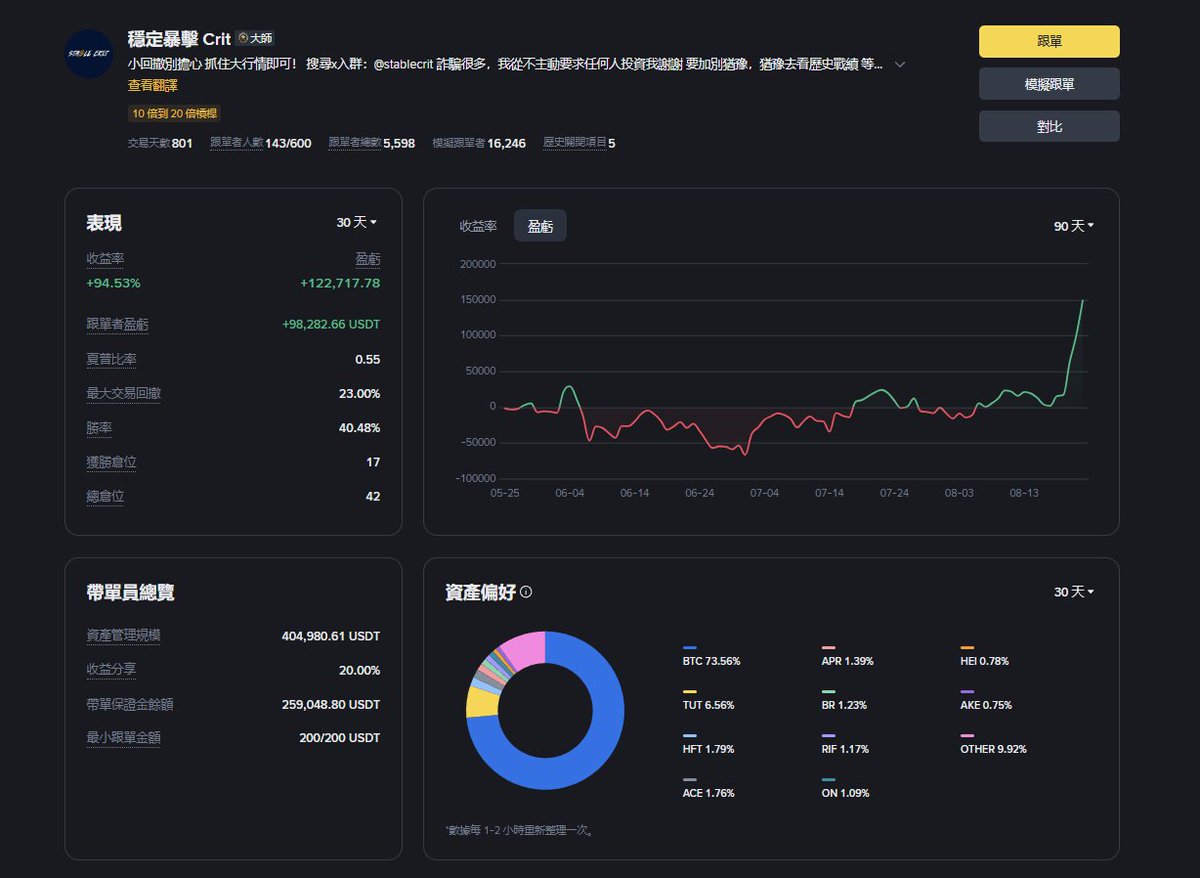Open the chart 90 天 period dropdown

tap(1074, 226)
